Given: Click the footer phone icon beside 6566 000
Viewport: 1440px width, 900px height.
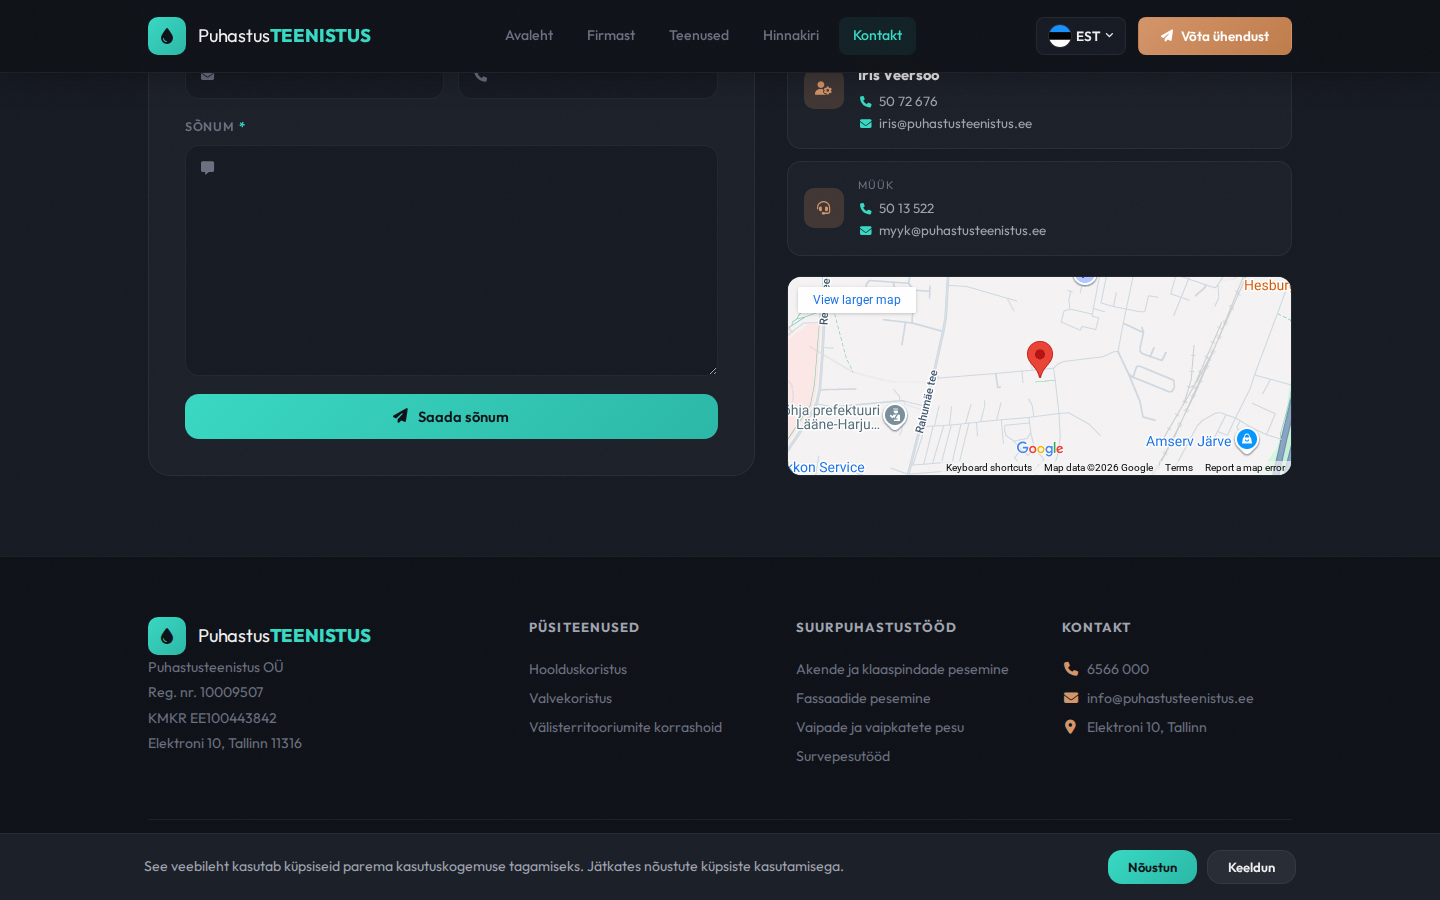Looking at the screenshot, I should 1071,669.
